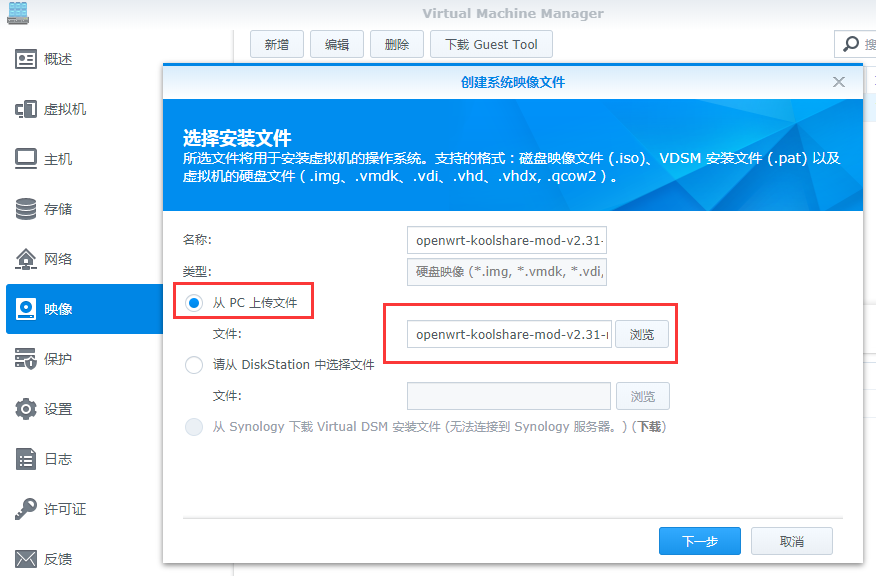
Task: Click the Virtual Machine Manager app icon
Action: point(18,12)
